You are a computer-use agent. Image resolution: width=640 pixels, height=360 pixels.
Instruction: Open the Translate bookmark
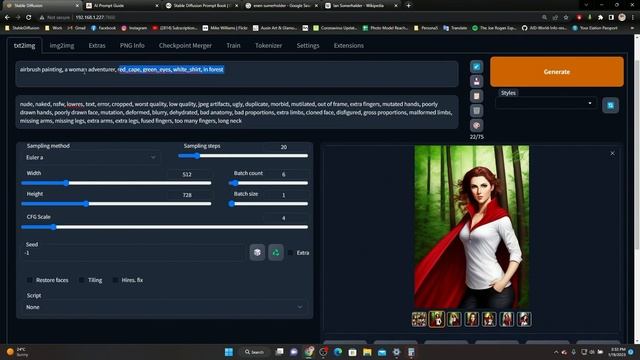pyautogui.click(x=456, y=28)
